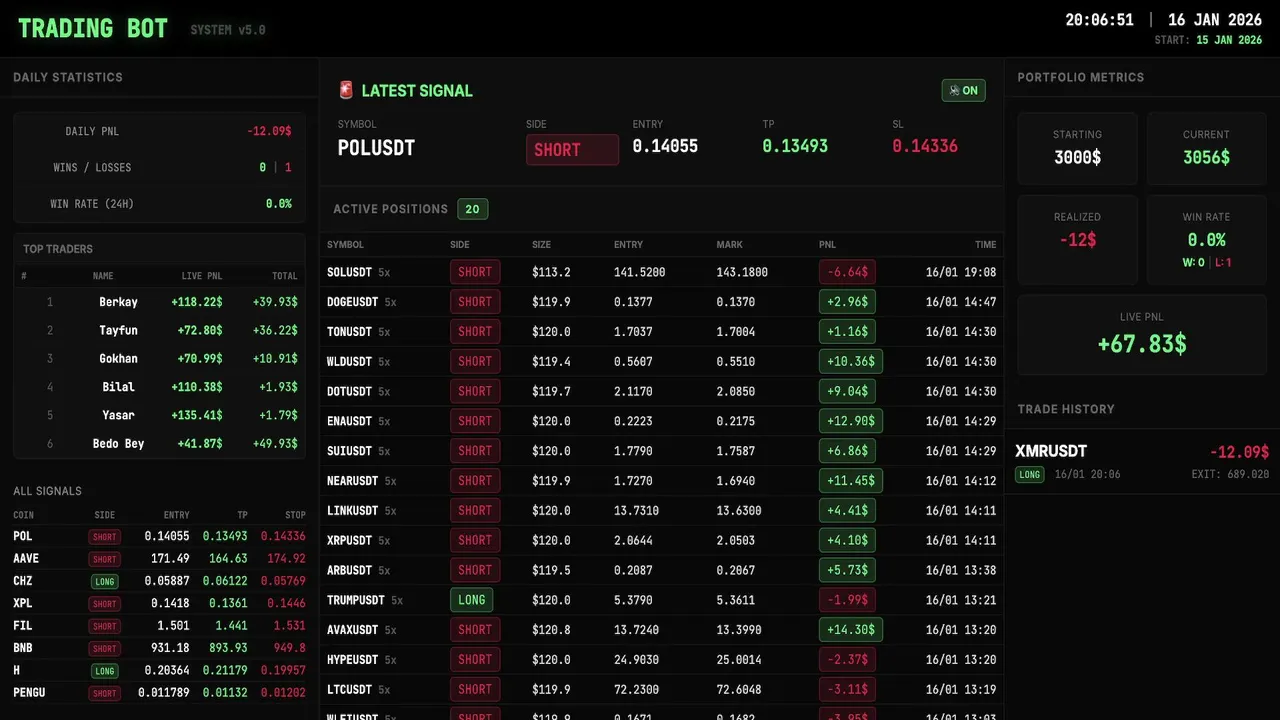The width and height of the screenshot is (1280, 720).
Task: Click the LONG badge in trade history
Action: [x=1030, y=474]
